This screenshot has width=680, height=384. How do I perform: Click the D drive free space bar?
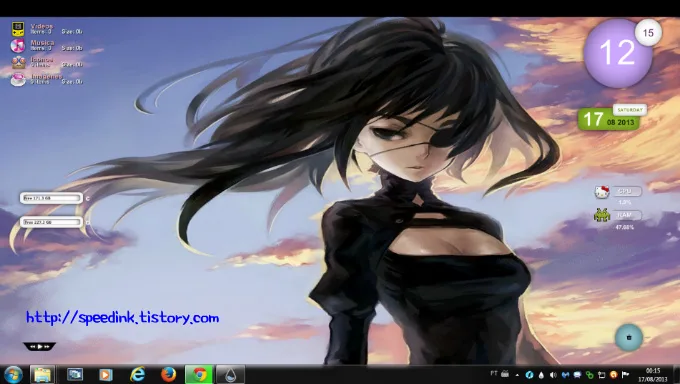(51, 222)
